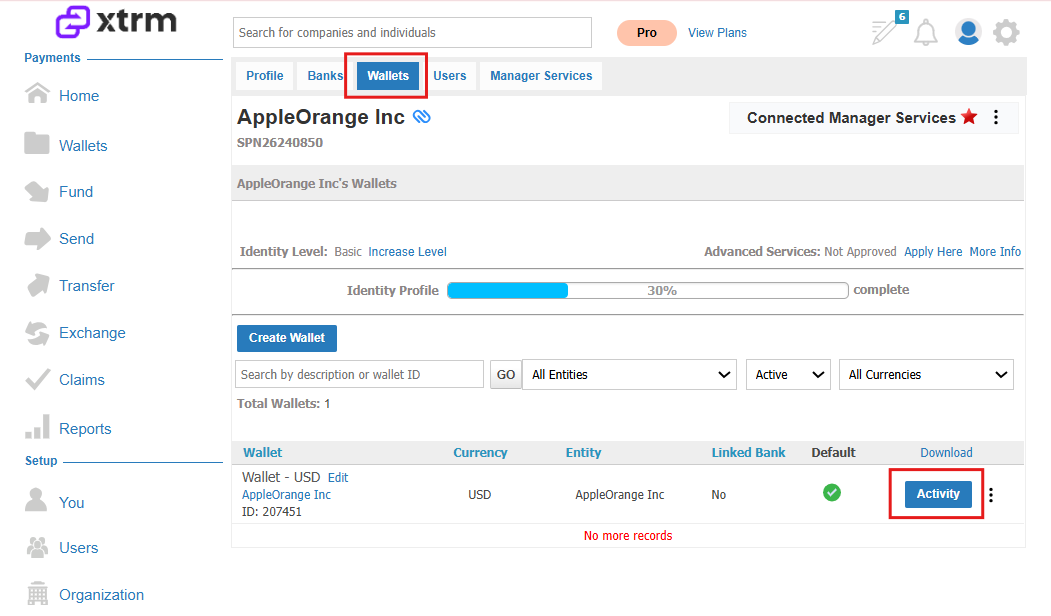Image resolution: width=1051 pixels, height=616 pixels.
Task: Click the link icon beside AppleOrange Inc
Action: click(422, 117)
